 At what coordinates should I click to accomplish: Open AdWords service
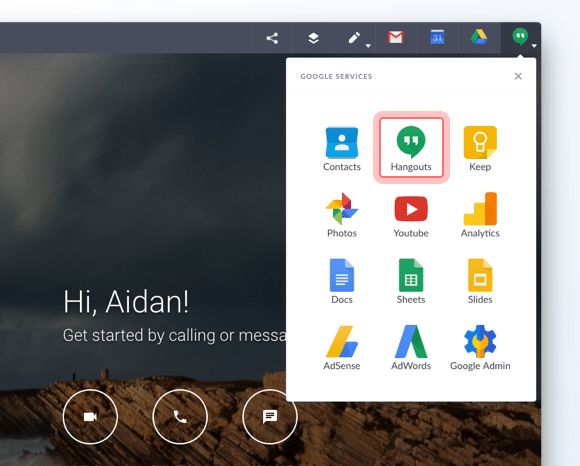pos(411,348)
